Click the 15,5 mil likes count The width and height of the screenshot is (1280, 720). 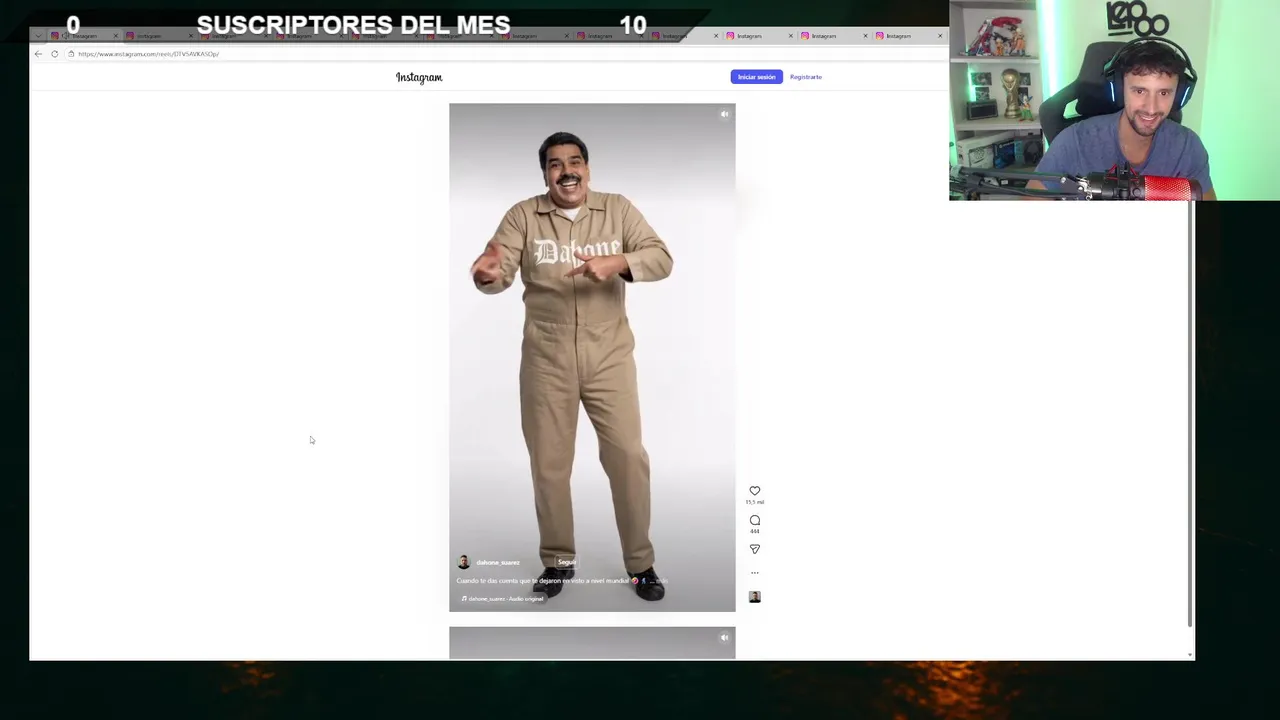pos(755,502)
